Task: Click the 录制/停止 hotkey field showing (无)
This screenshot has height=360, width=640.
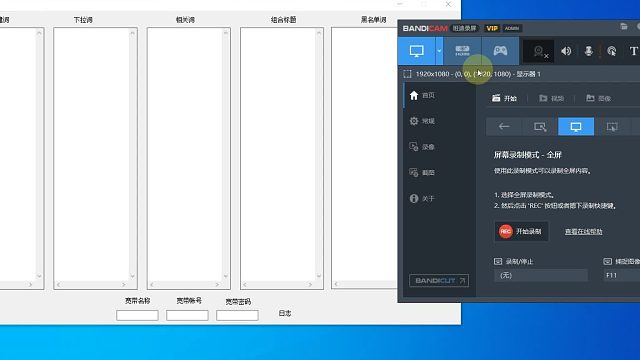Action: [541, 276]
